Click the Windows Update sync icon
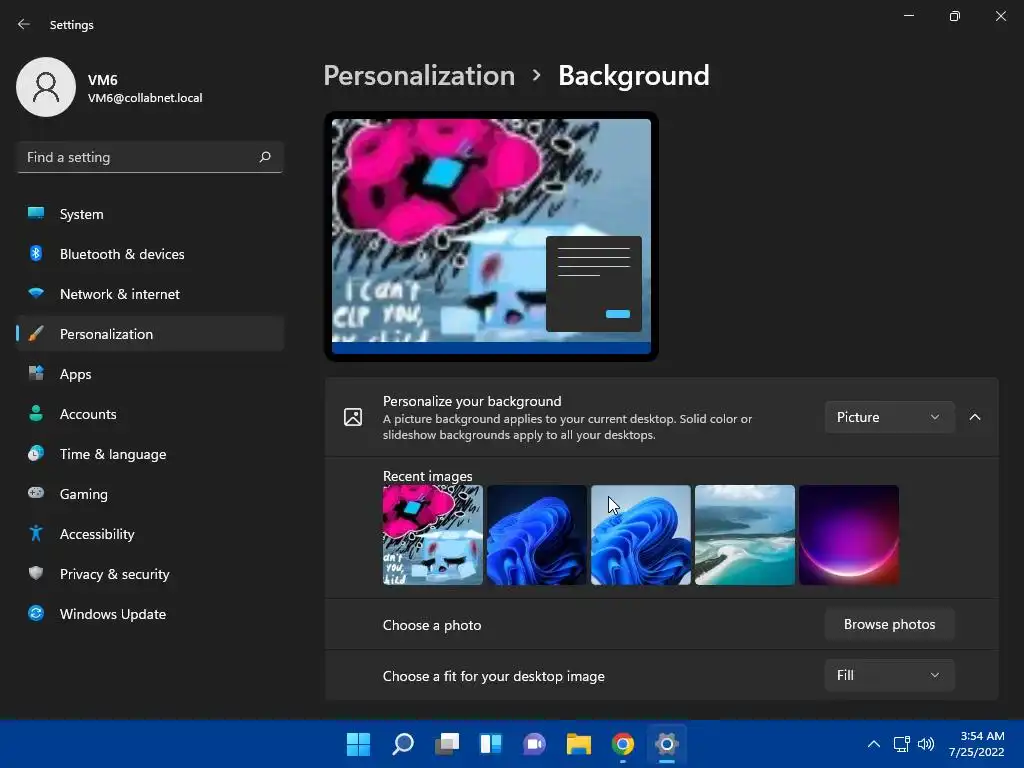 click(36, 613)
